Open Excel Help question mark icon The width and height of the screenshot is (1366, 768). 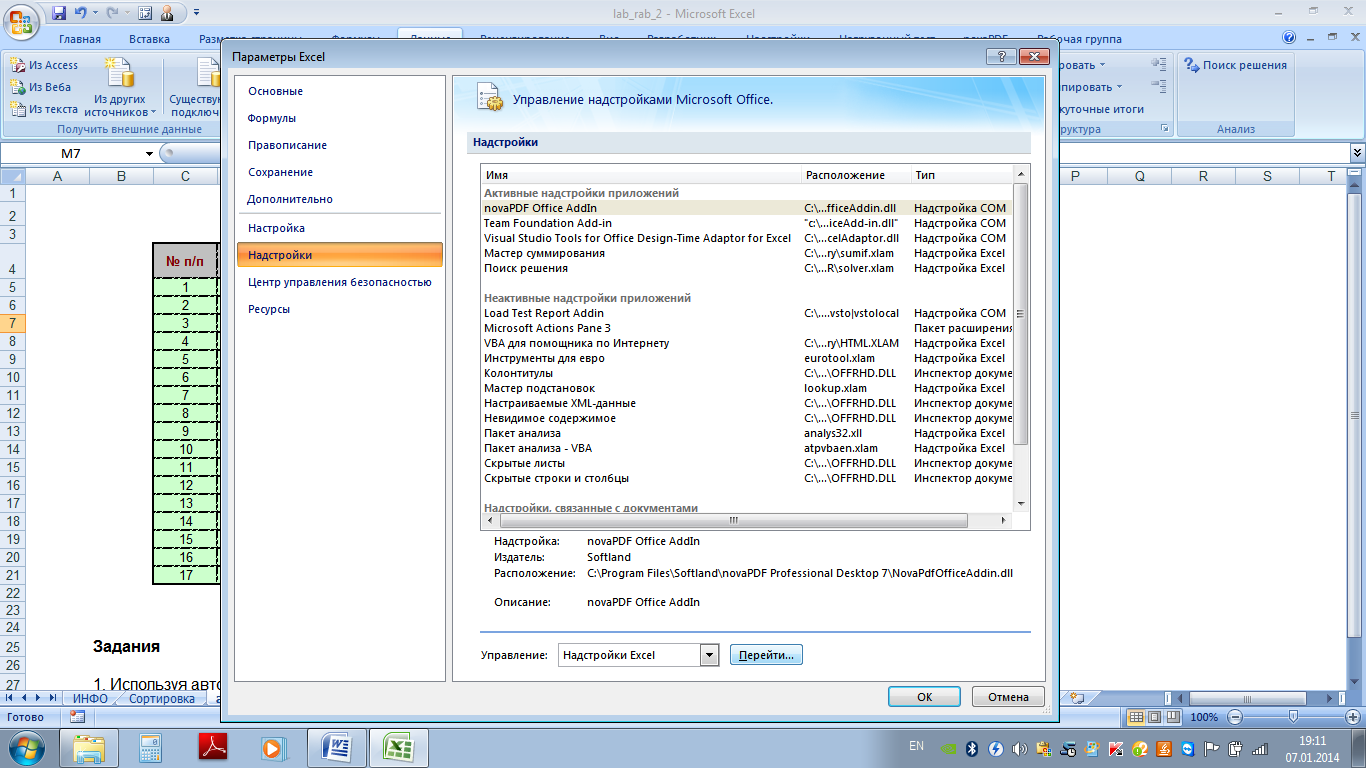point(1290,38)
